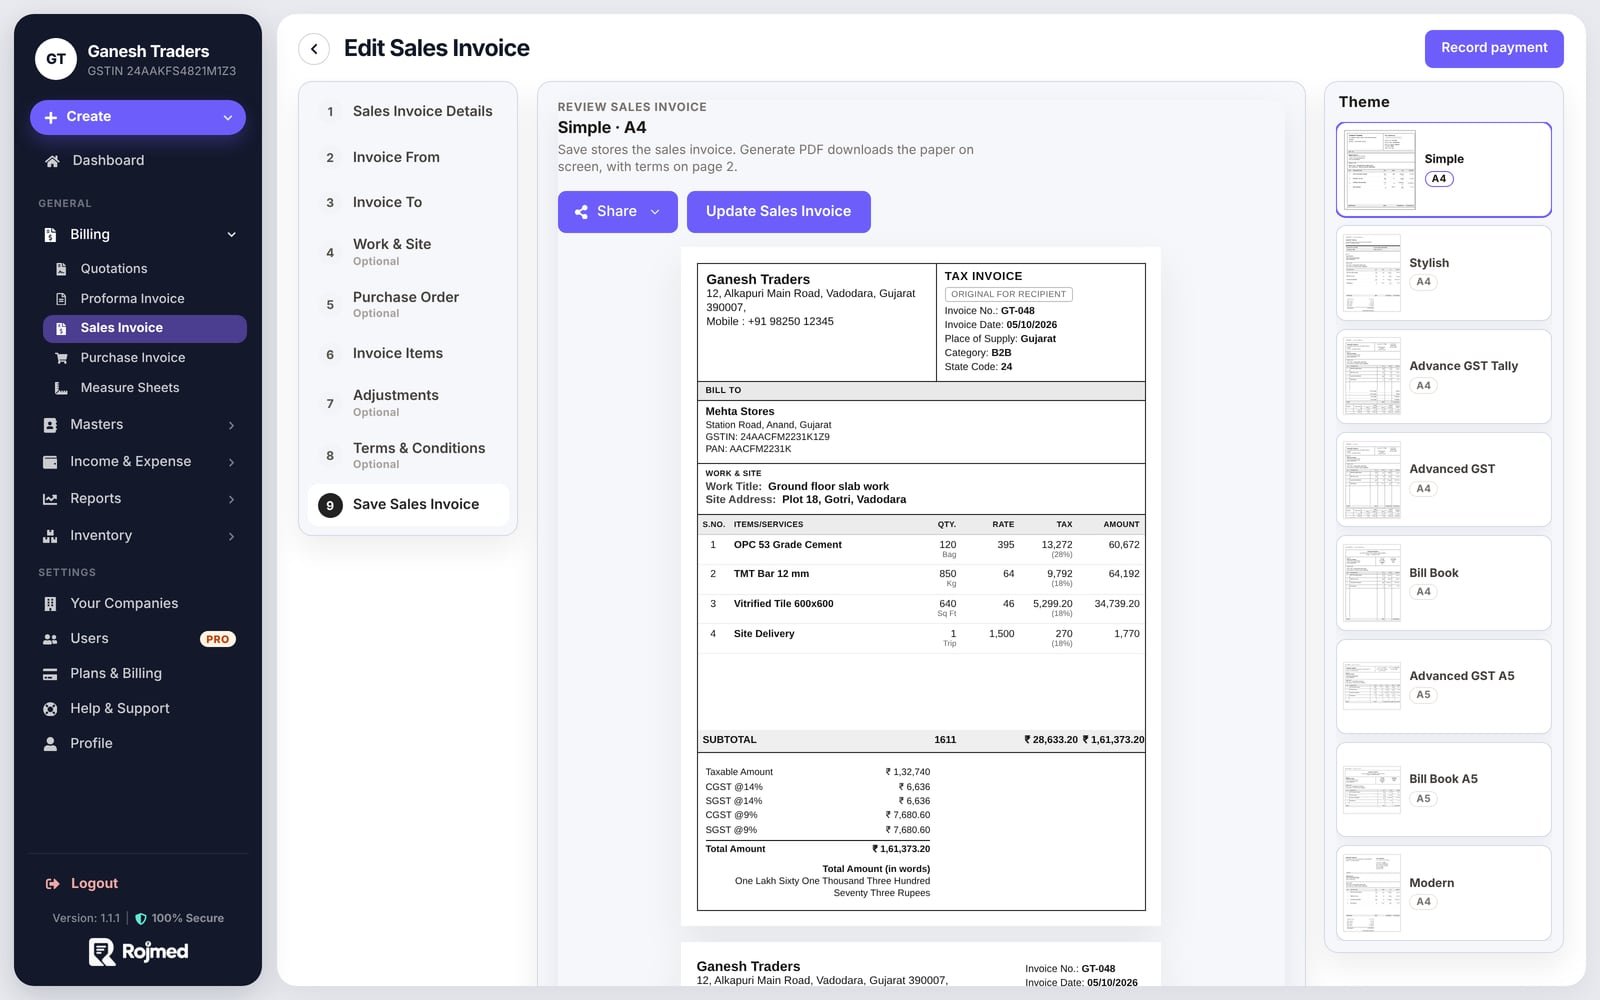
Task: Open the Purchase Order step
Action: (408, 305)
